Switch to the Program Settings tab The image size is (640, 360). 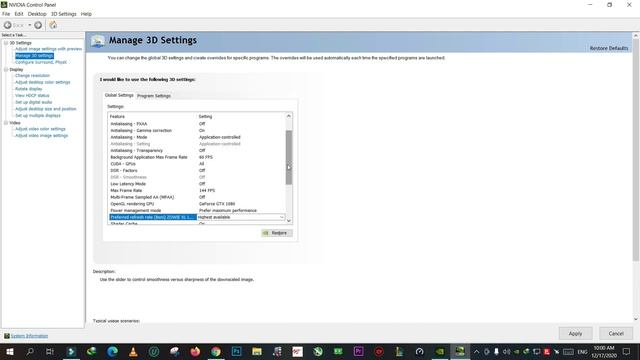tap(154, 96)
